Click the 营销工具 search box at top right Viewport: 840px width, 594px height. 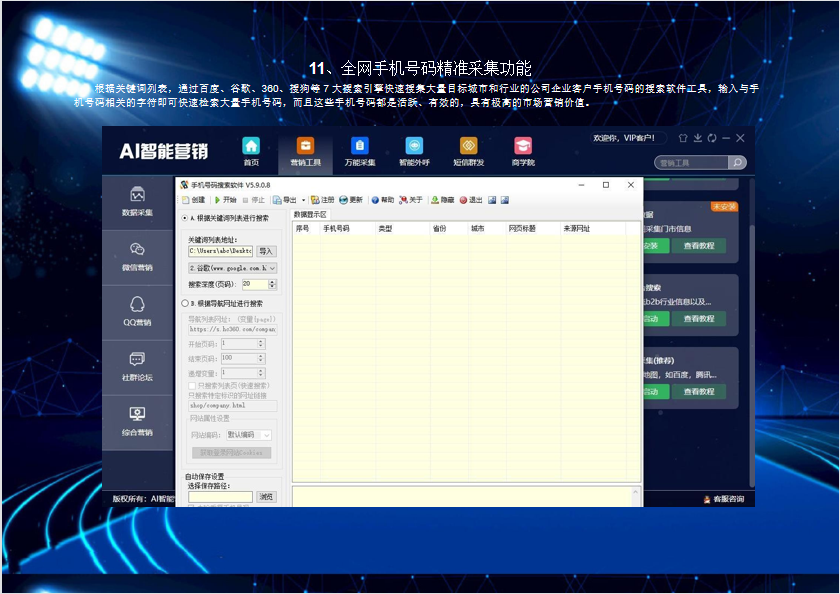click(x=692, y=162)
